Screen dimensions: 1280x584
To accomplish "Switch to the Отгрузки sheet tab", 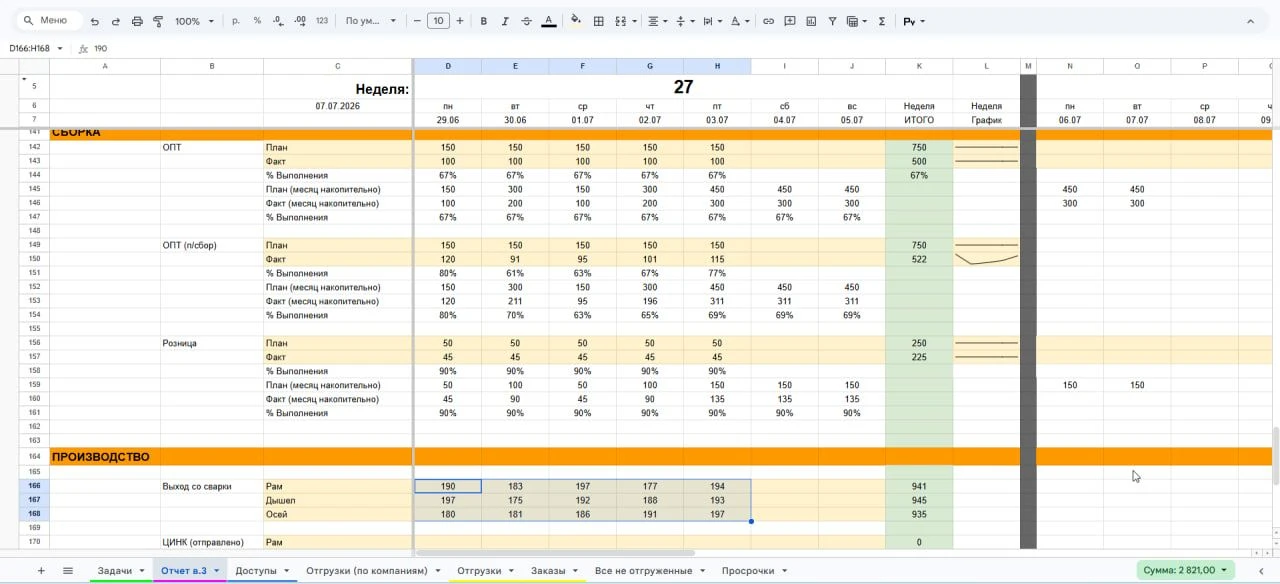I will 485,571.
